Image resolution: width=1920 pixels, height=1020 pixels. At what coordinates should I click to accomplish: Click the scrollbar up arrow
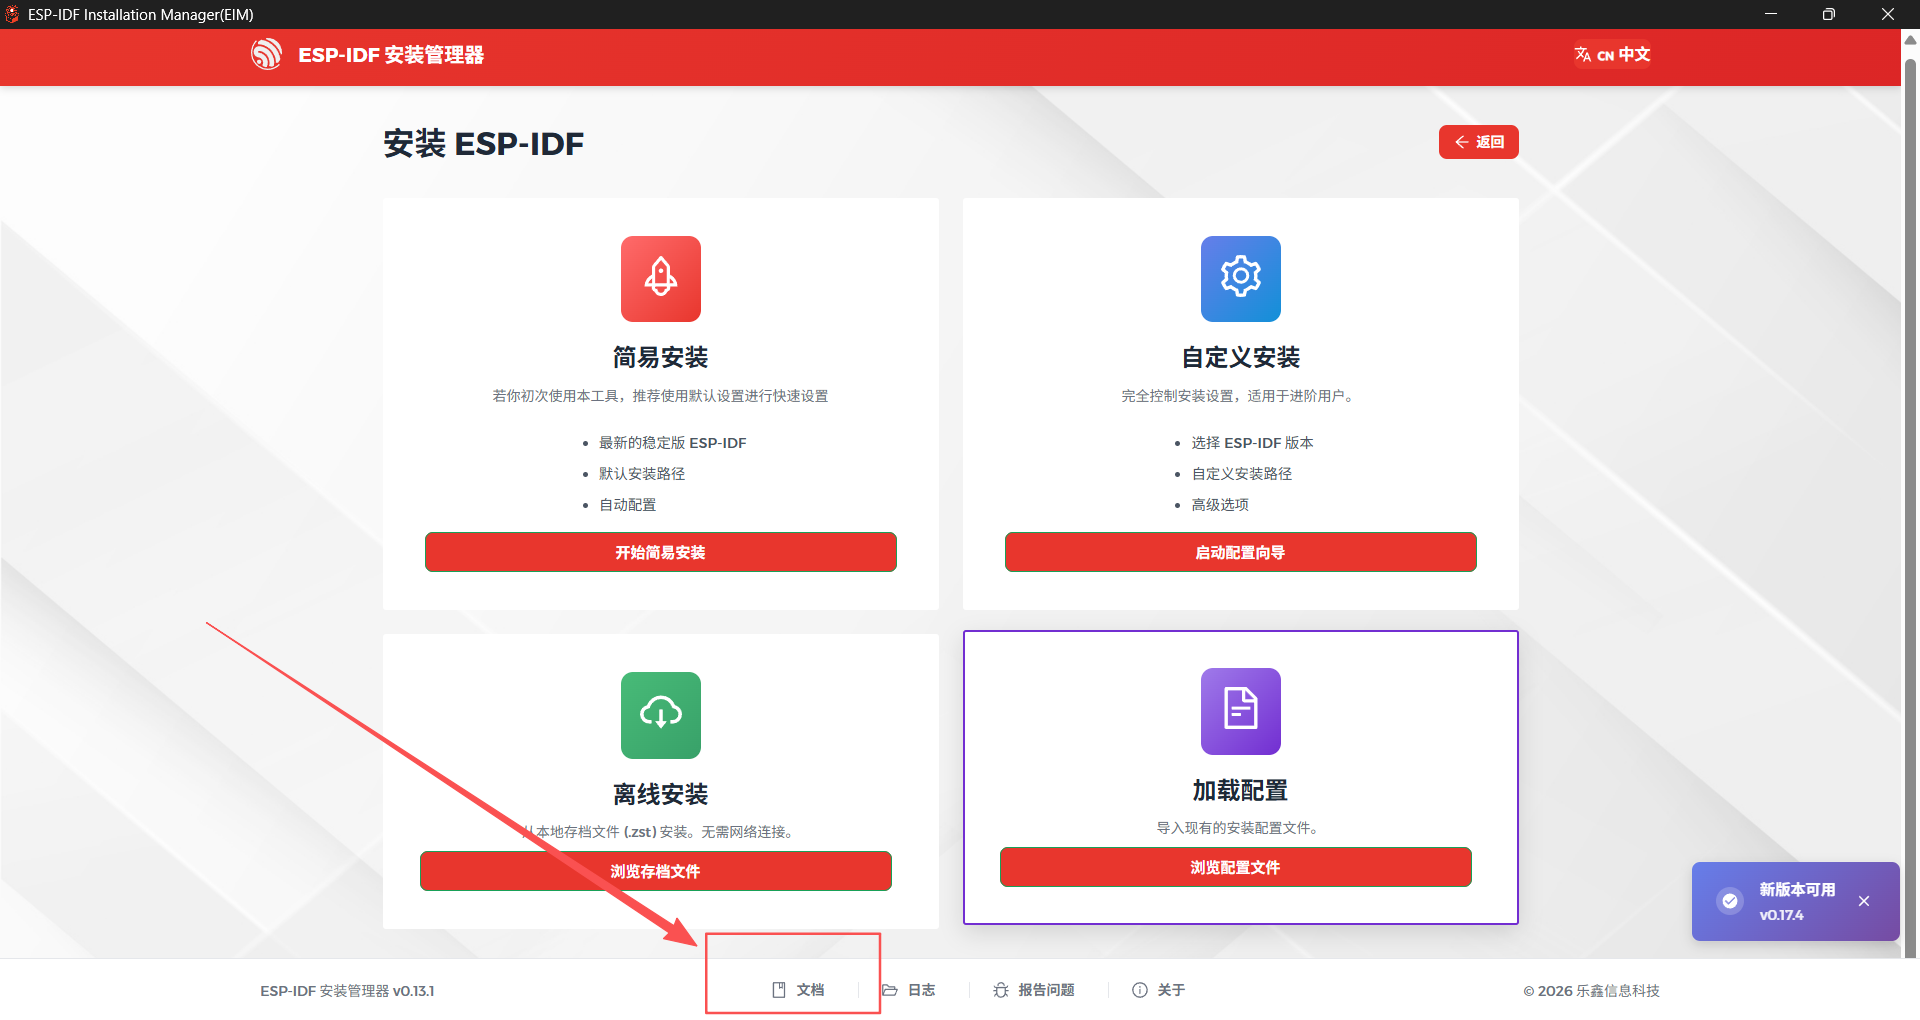coord(1910,41)
